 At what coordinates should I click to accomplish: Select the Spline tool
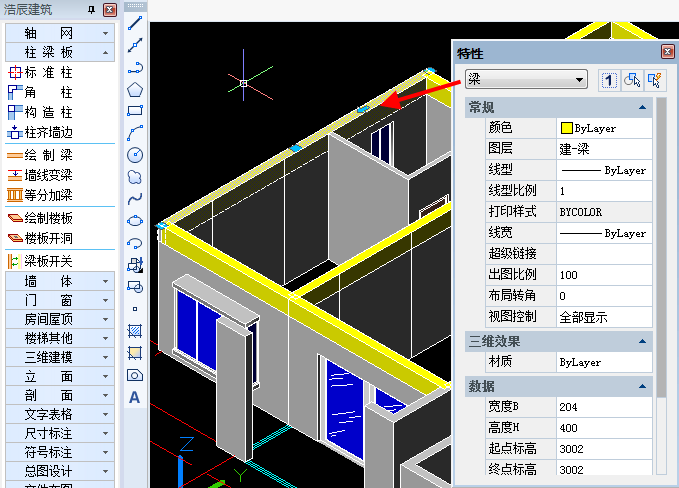coord(135,199)
